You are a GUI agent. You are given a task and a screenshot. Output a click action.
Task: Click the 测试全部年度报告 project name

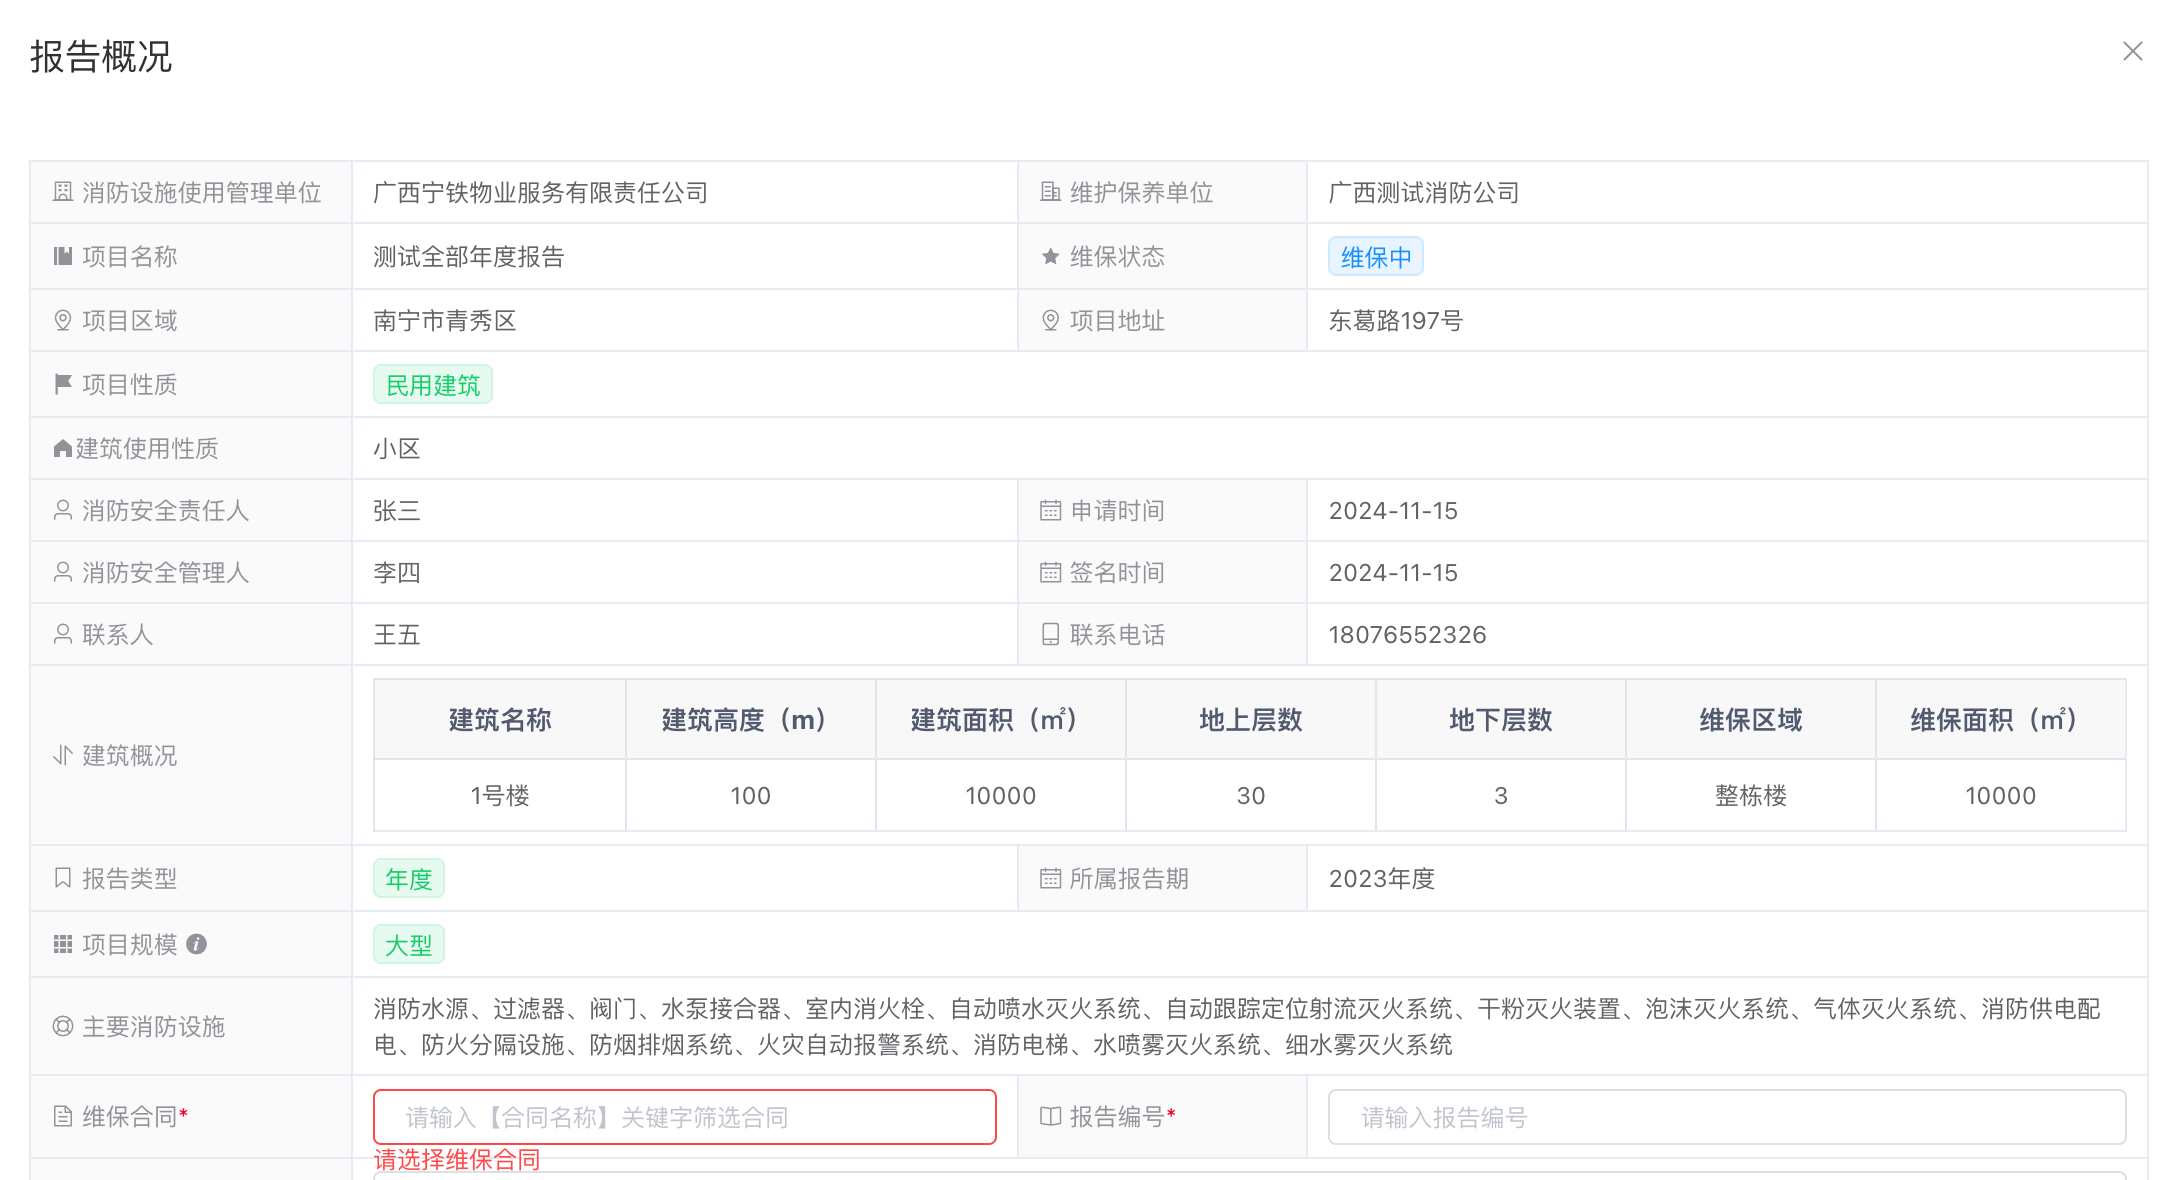(469, 256)
